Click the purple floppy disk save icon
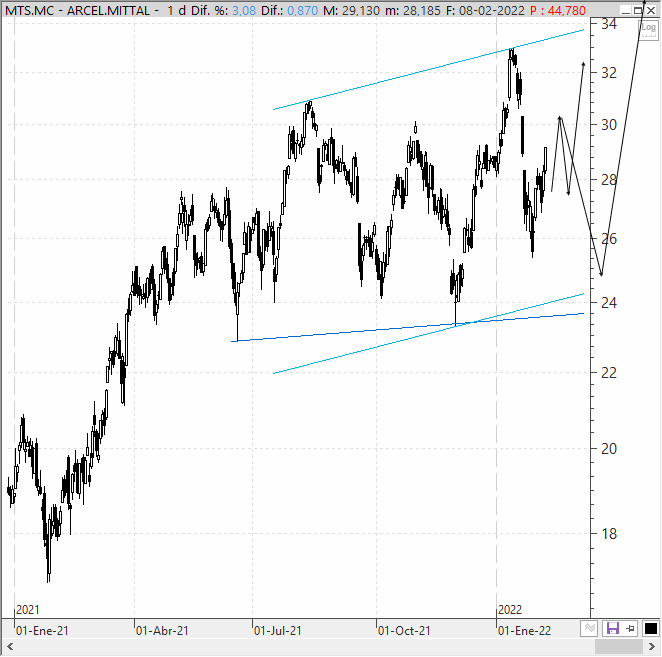Screen dimensions: 662x657 [x=613, y=628]
